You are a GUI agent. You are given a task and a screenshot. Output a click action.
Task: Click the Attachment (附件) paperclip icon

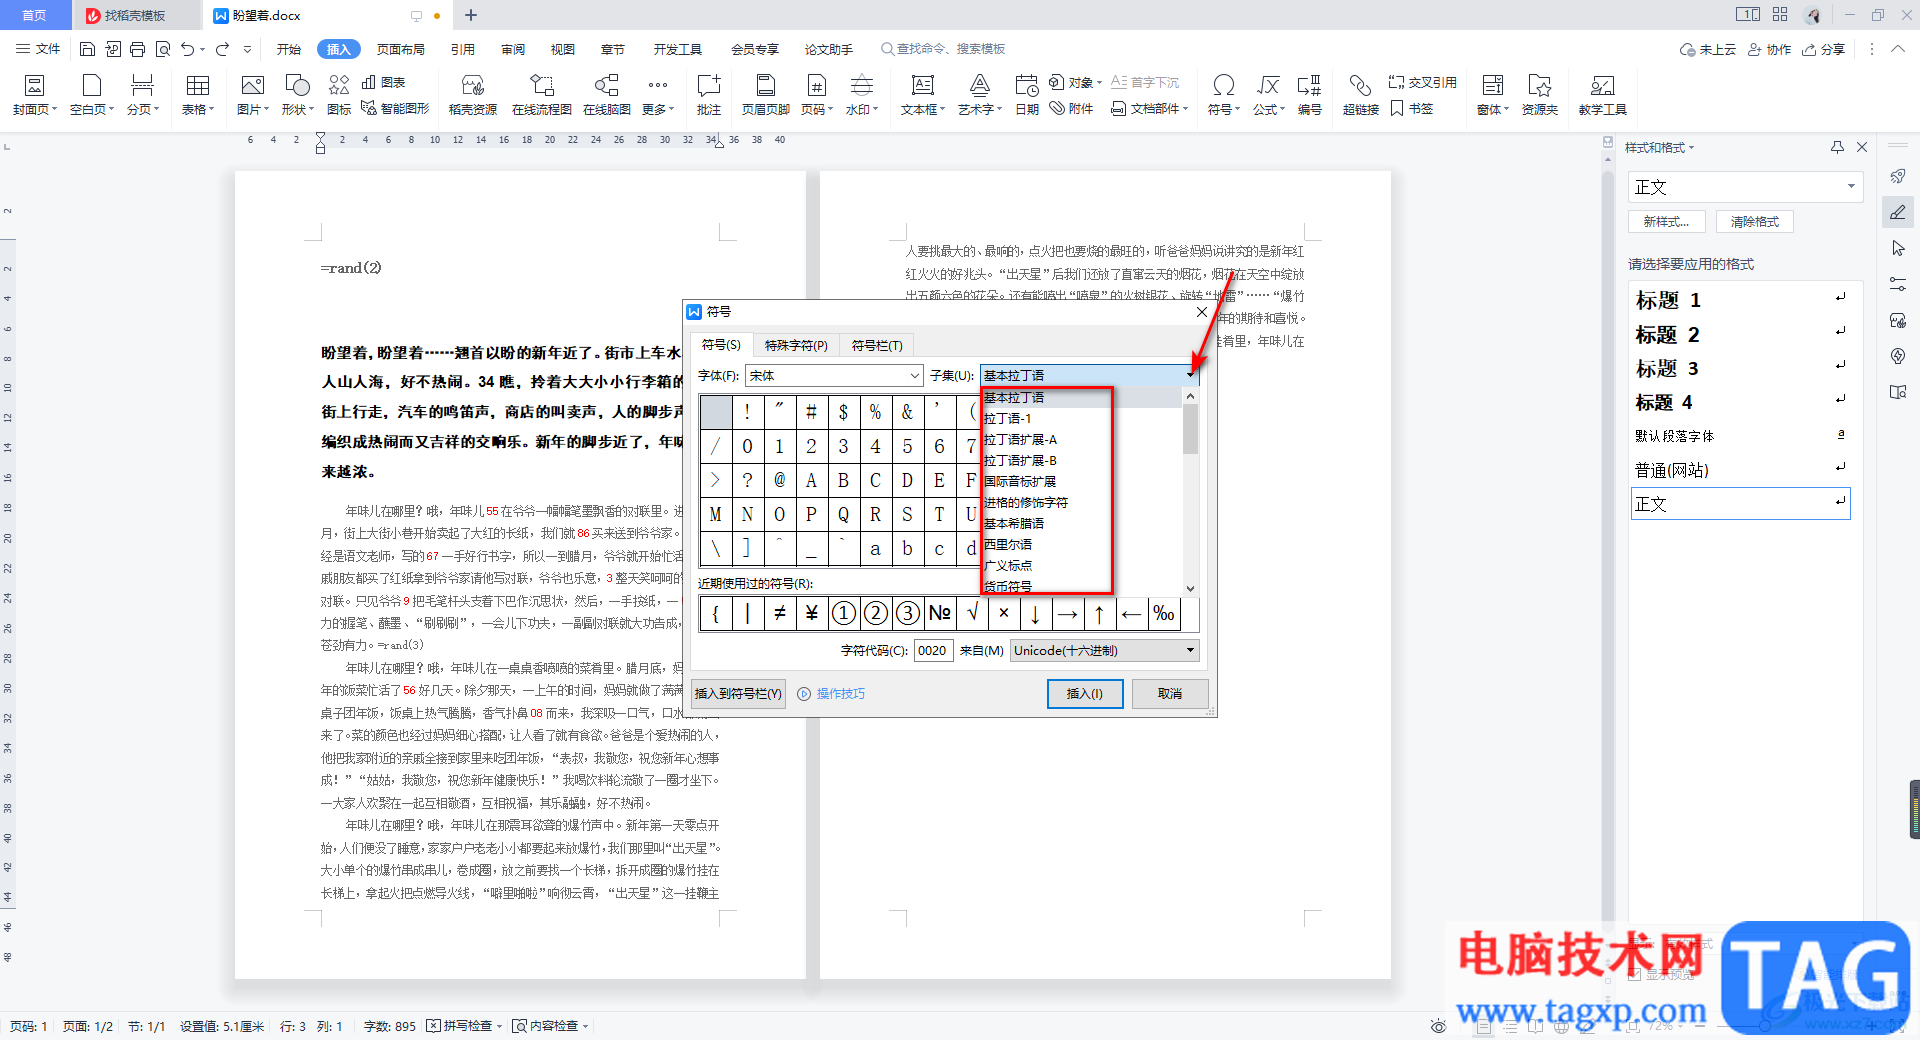(1057, 108)
